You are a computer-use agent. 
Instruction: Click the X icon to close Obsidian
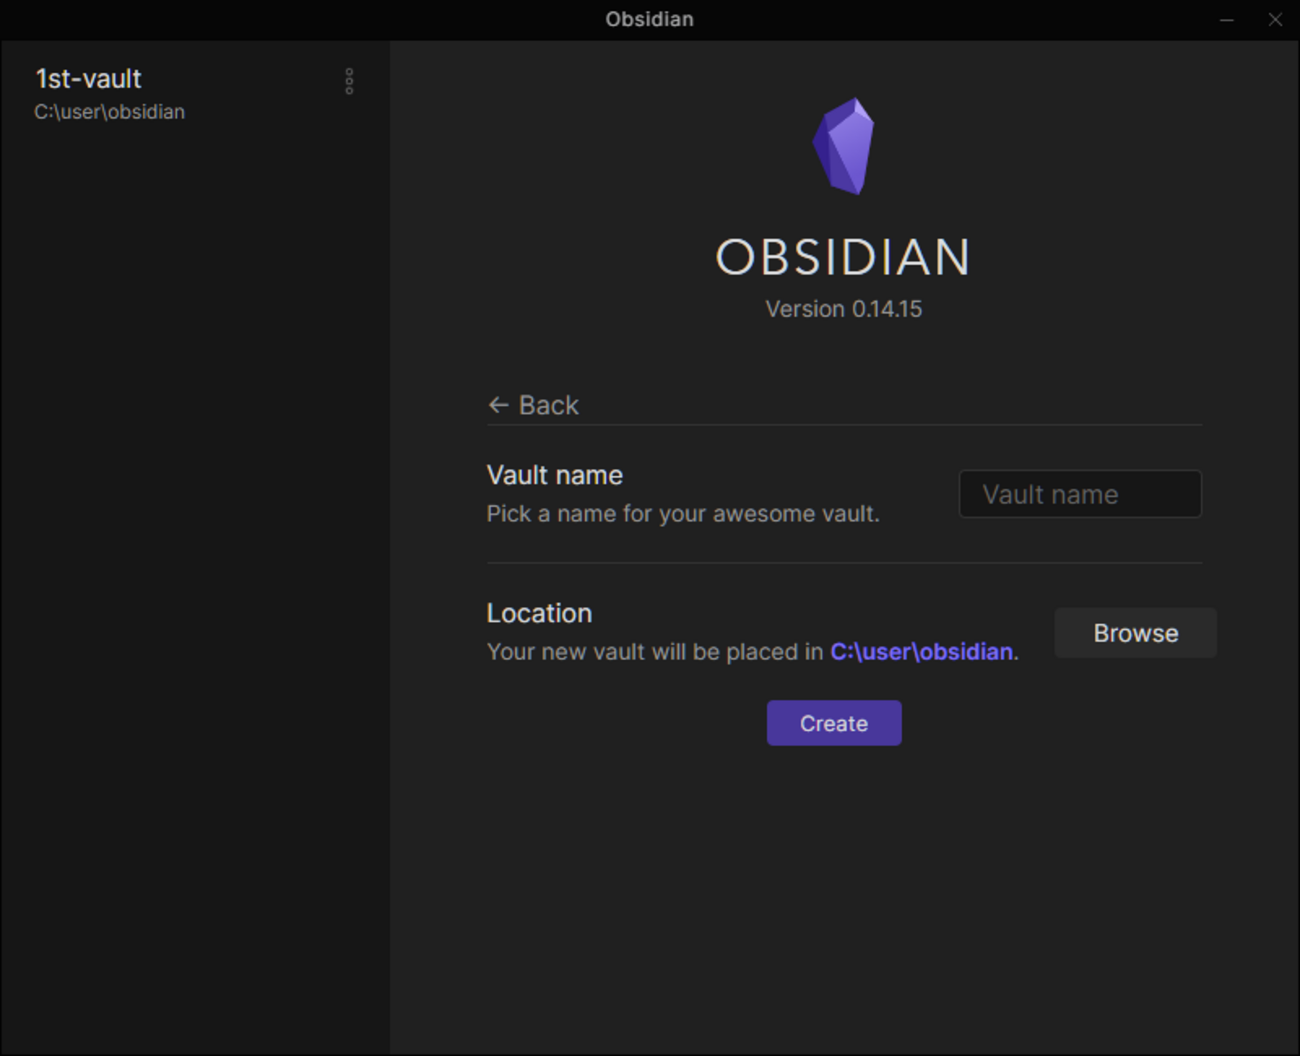[1275, 19]
